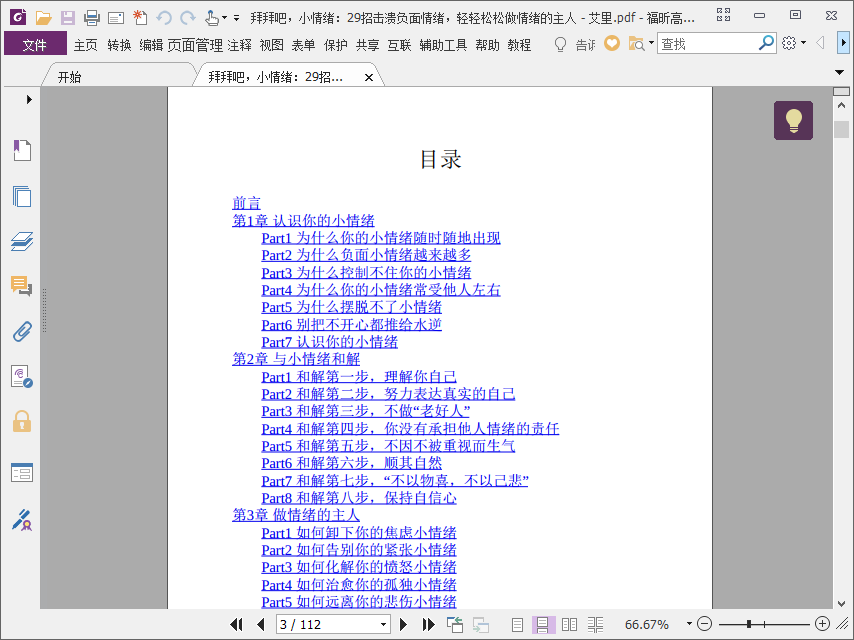
Task: Toggle continuous facing view mode
Action: [595, 625]
